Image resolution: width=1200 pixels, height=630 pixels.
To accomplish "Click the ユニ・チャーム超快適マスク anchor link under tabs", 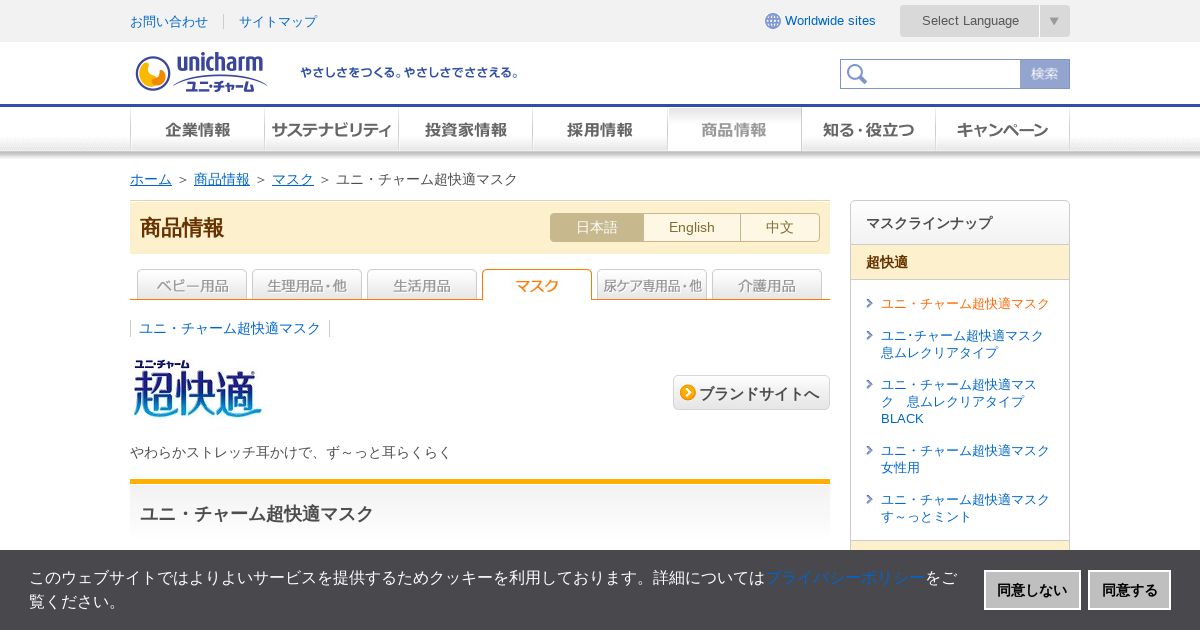I will coord(230,328).
